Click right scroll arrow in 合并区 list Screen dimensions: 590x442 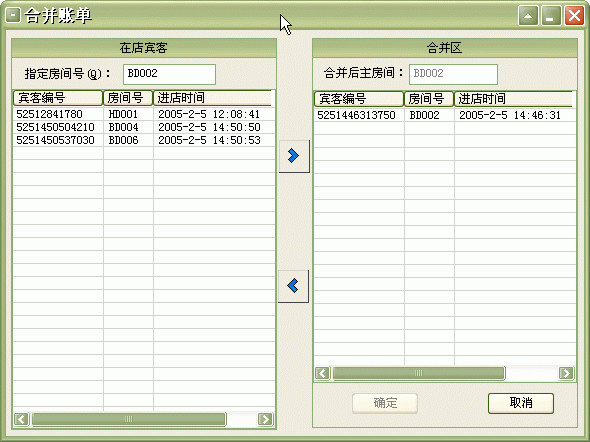coord(566,373)
